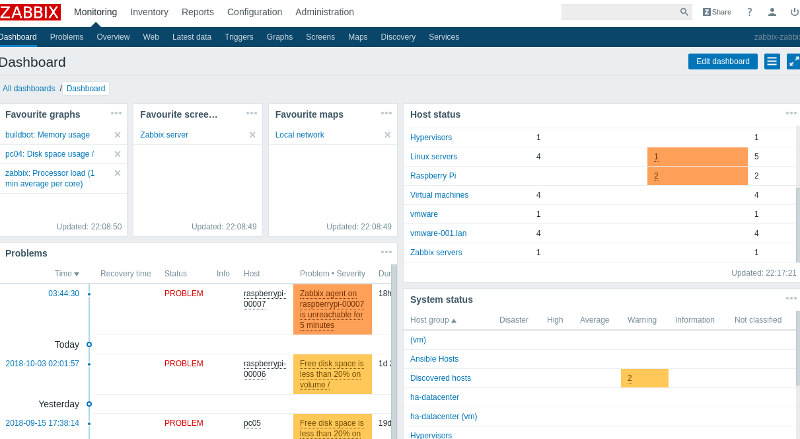Open the Administration menu
The height and width of the screenshot is (439, 800).
[x=324, y=12]
